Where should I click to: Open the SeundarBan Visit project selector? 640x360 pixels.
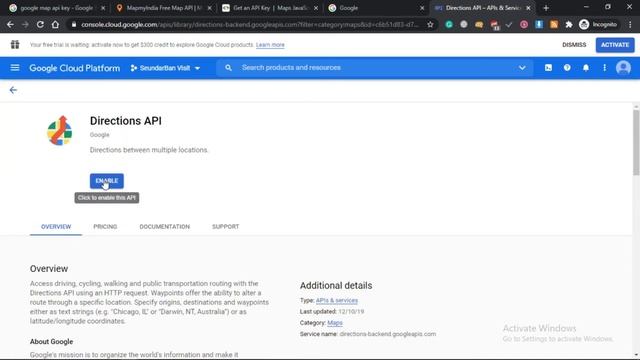click(165, 68)
